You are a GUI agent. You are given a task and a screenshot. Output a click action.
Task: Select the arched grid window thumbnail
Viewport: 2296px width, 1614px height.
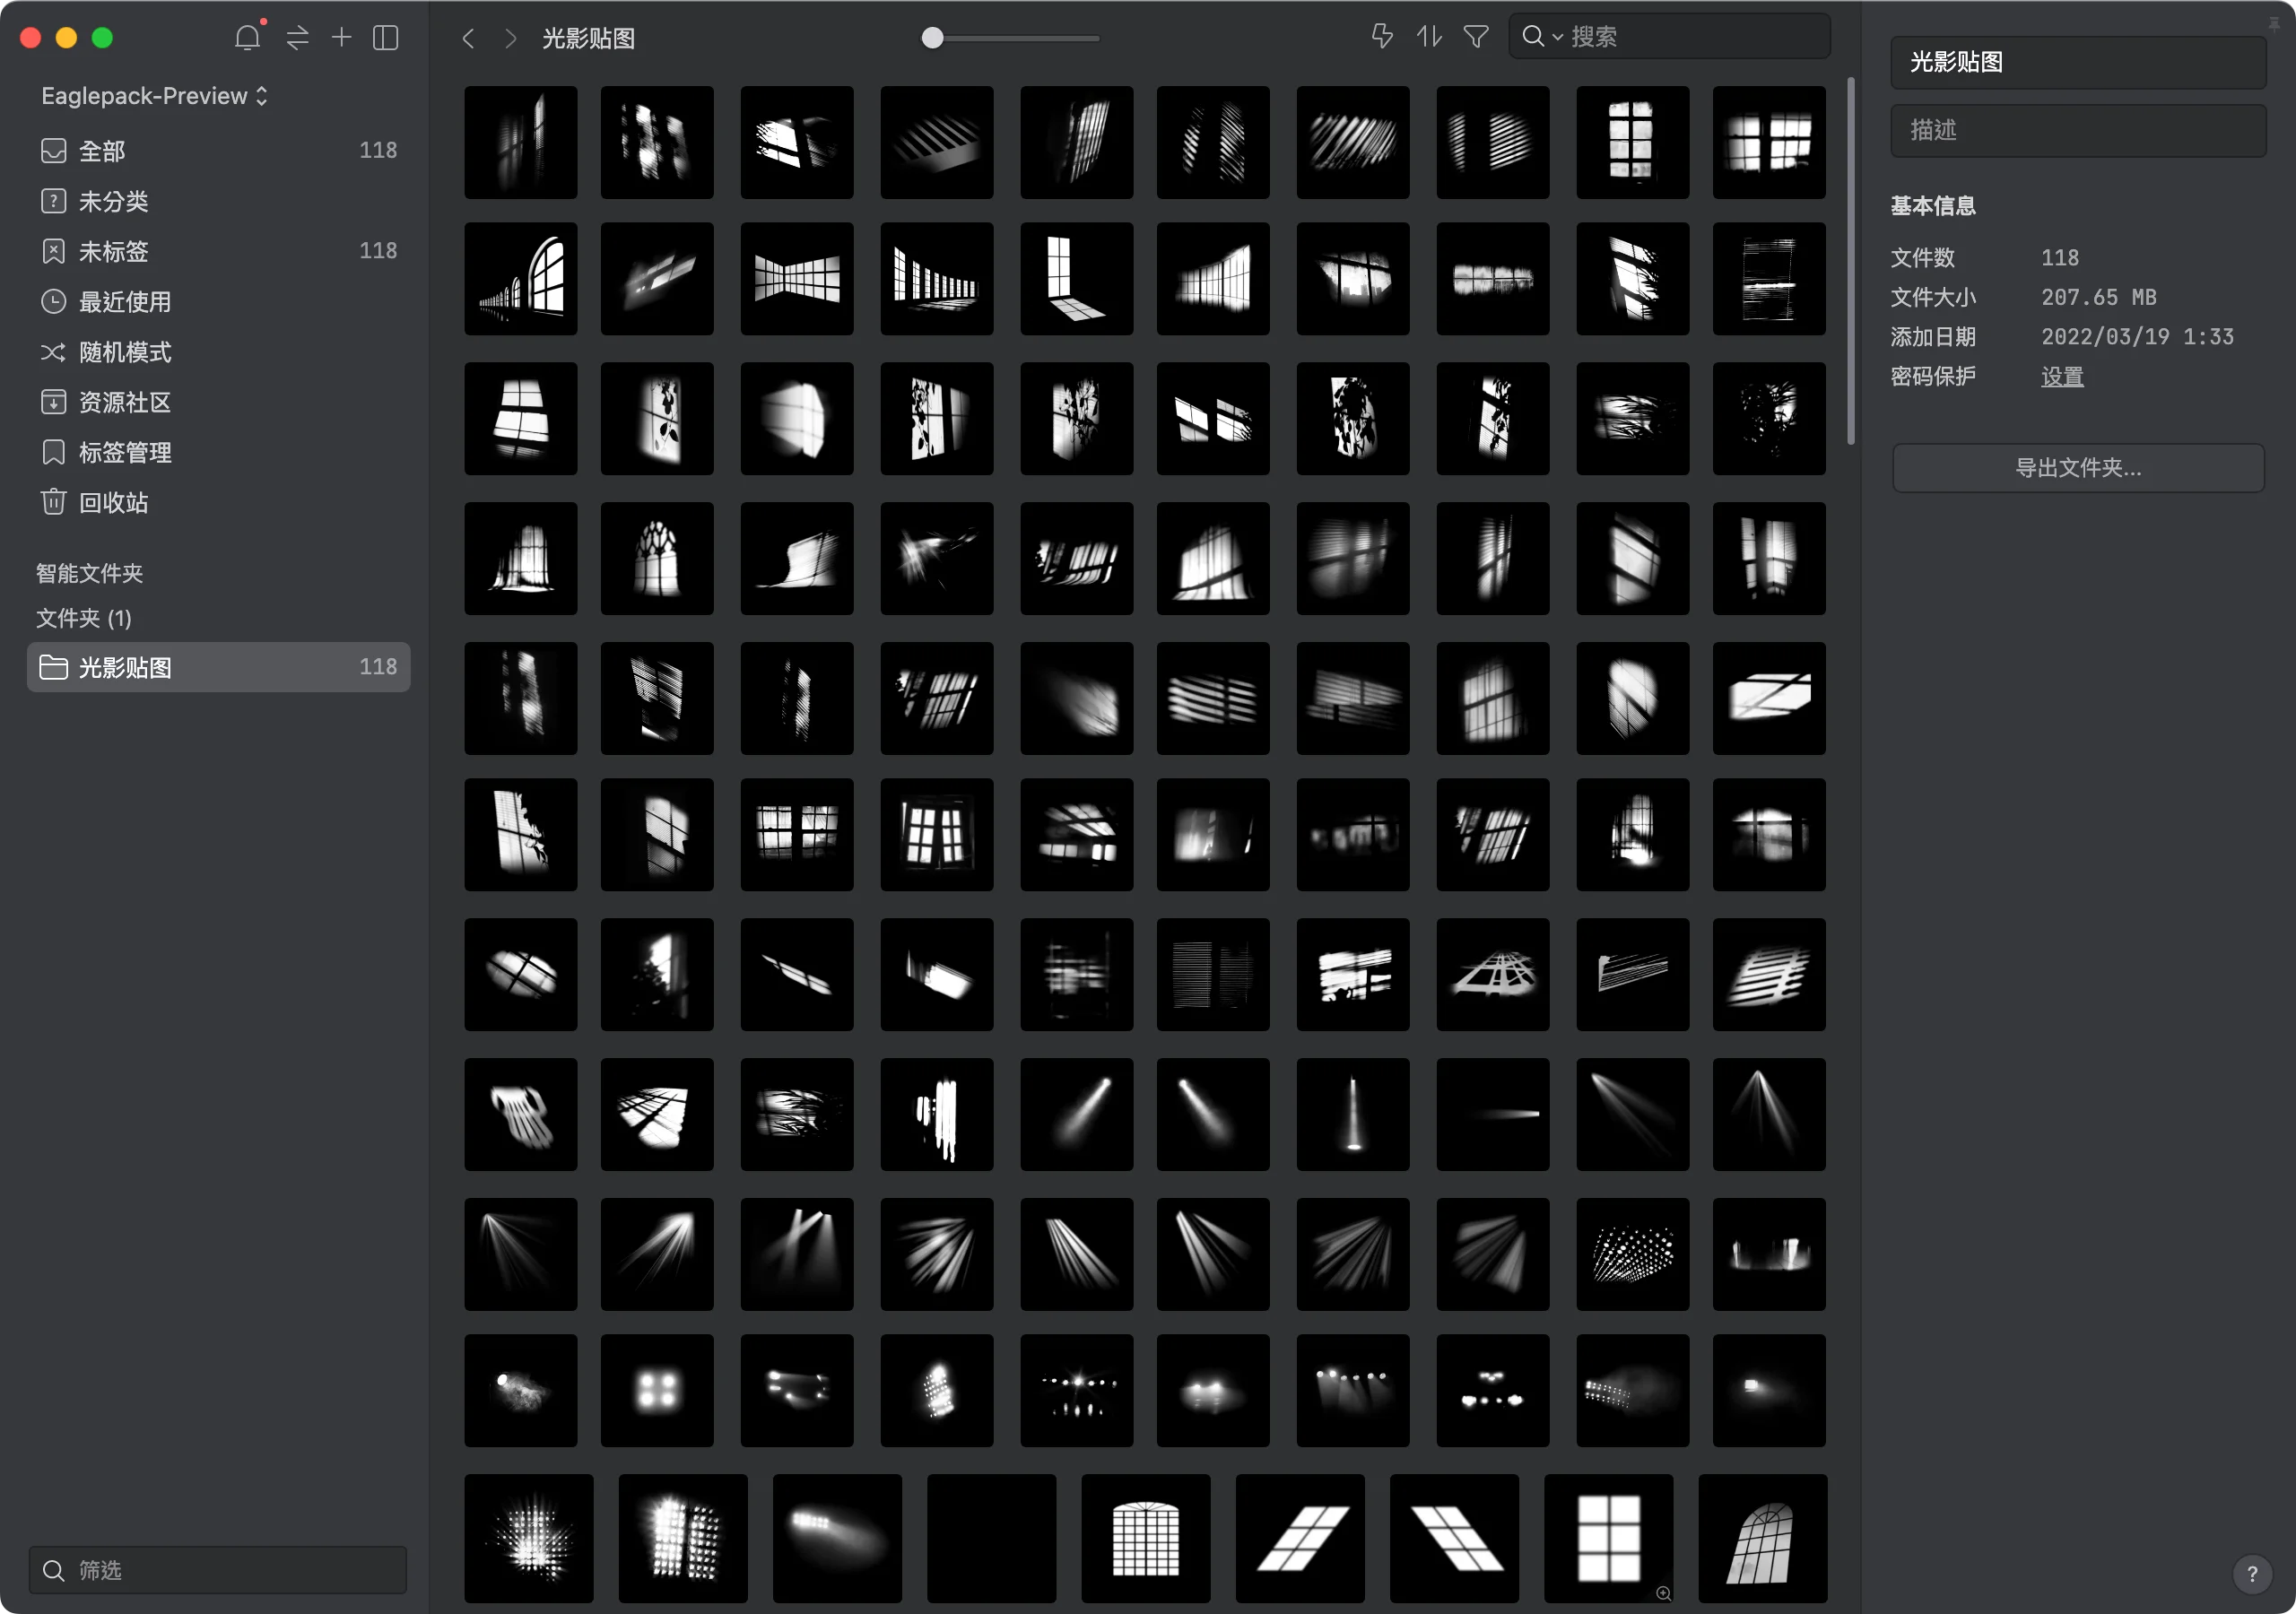(1146, 1539)
